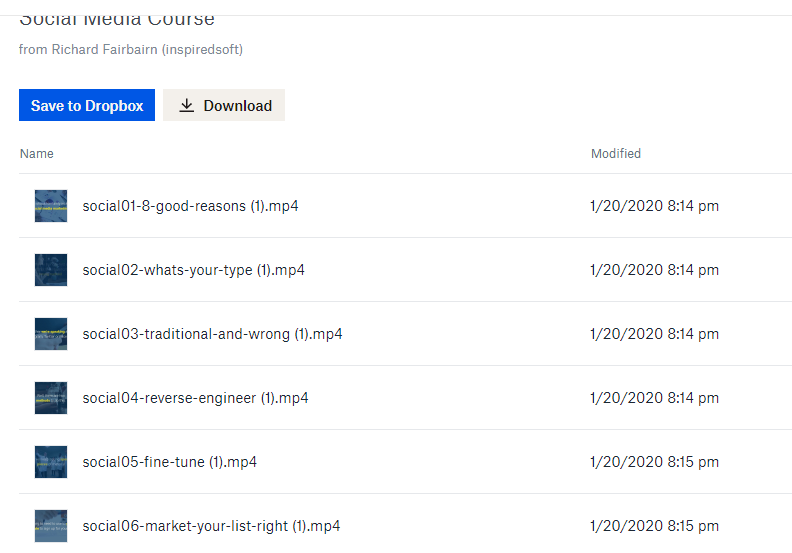792x553 pixels.
Task: Select file name social03-traditional-and-wrong (1).mp4
Action: click(212, 334)
